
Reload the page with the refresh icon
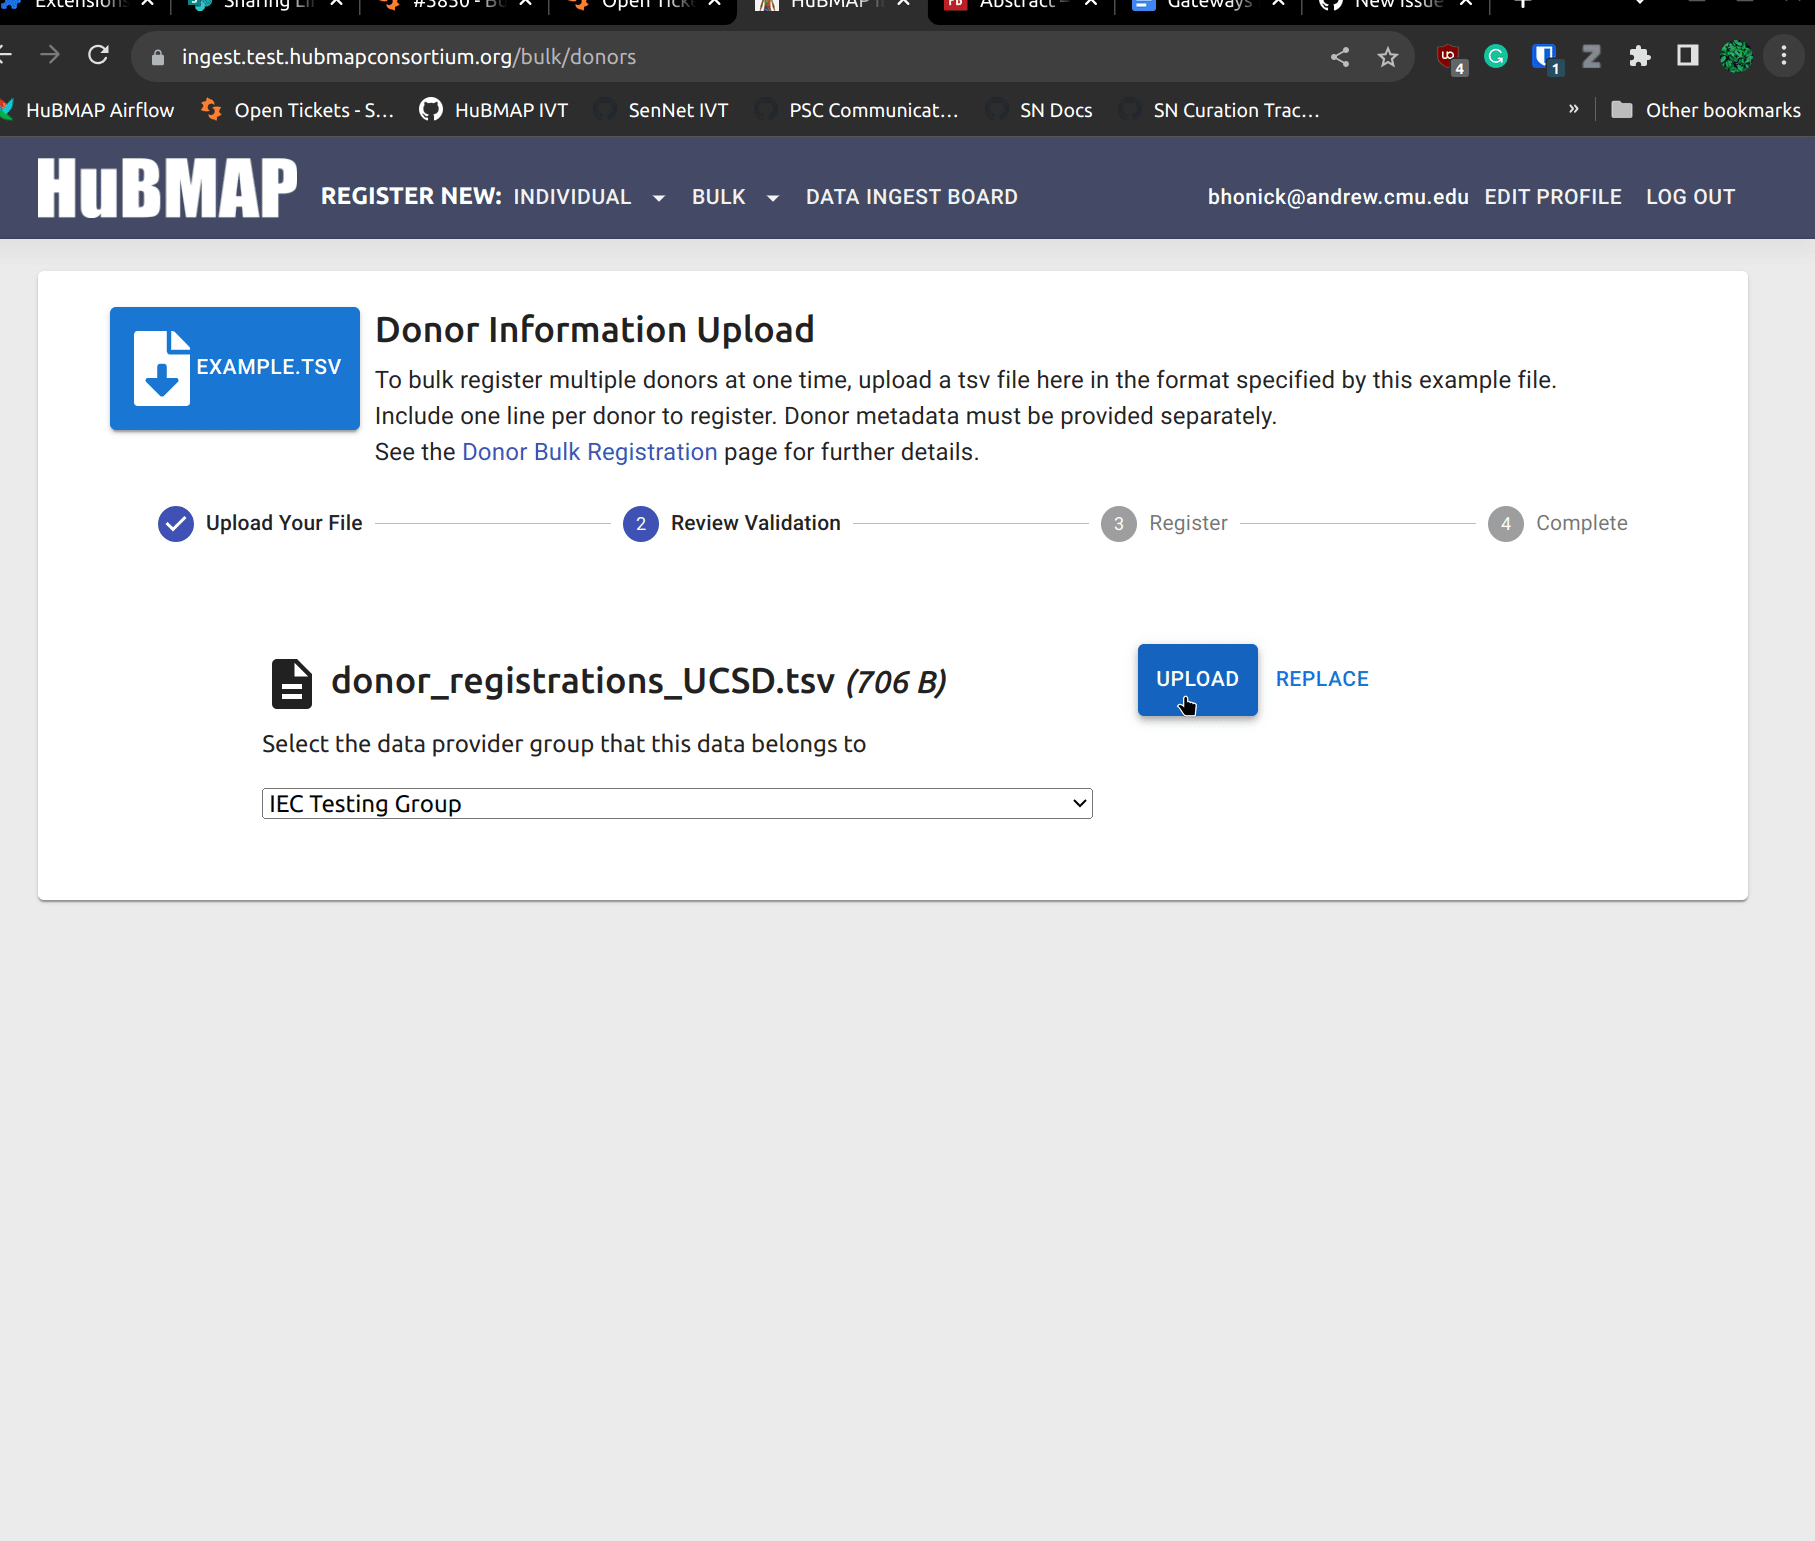click(x=98, y=56)
